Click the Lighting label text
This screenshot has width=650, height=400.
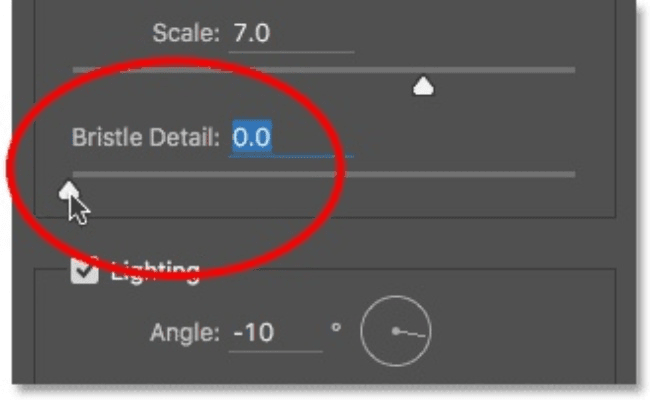155,270
